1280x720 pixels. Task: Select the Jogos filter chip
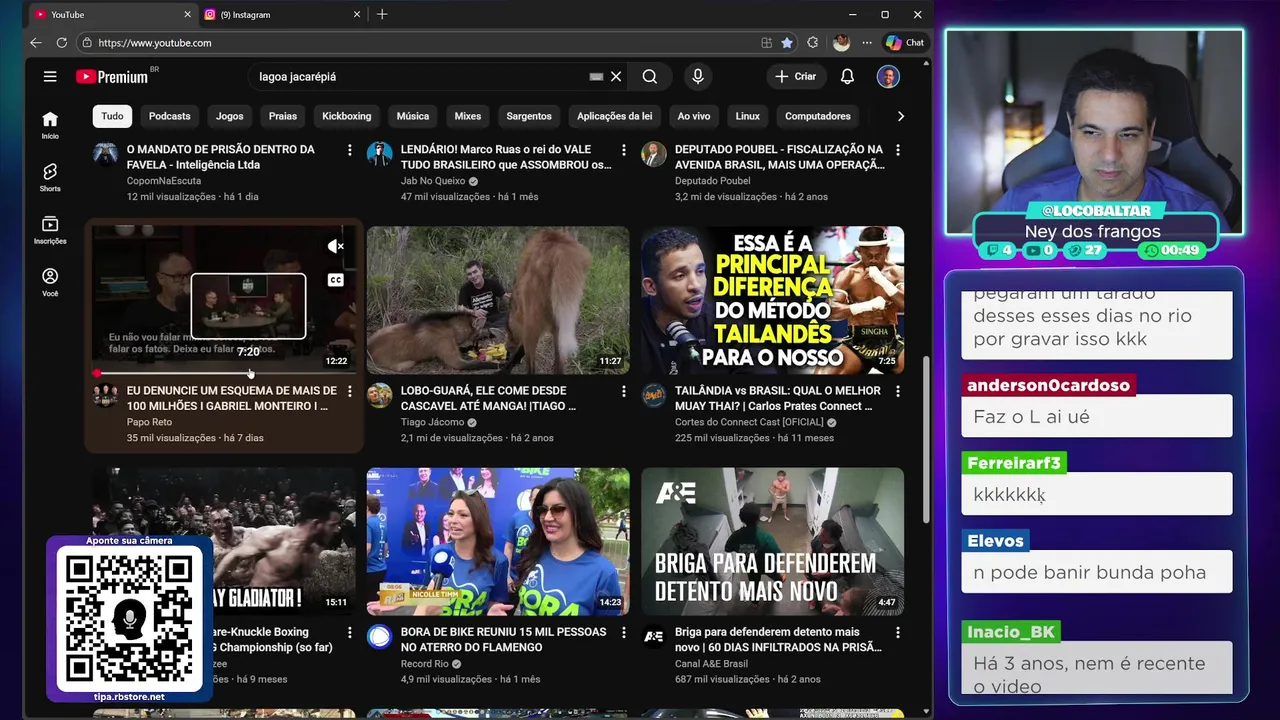(230, 116)
